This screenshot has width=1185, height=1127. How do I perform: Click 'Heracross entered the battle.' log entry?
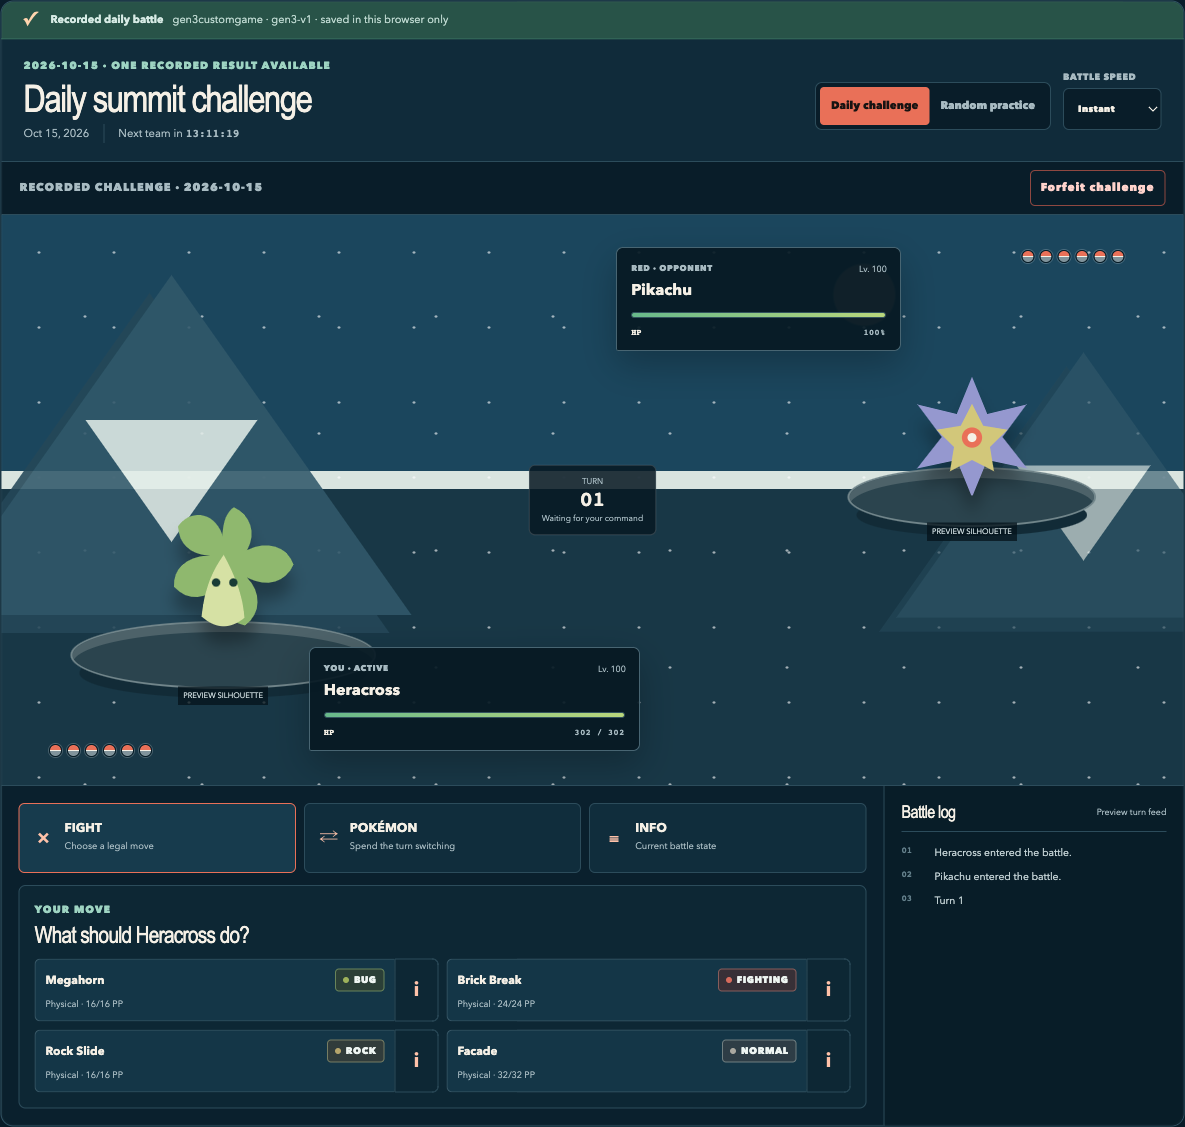pyautogui.click(x=1003, y=852)
